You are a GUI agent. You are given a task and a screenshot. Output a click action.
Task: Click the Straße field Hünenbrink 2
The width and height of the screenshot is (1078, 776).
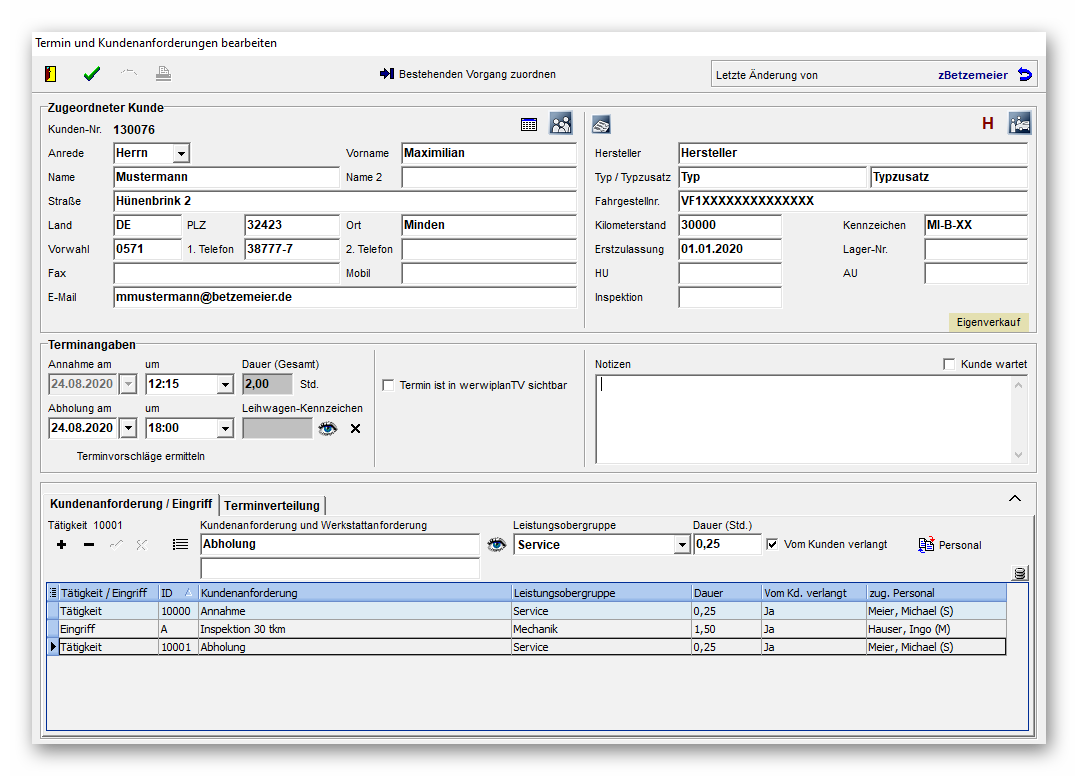point(344,201)
